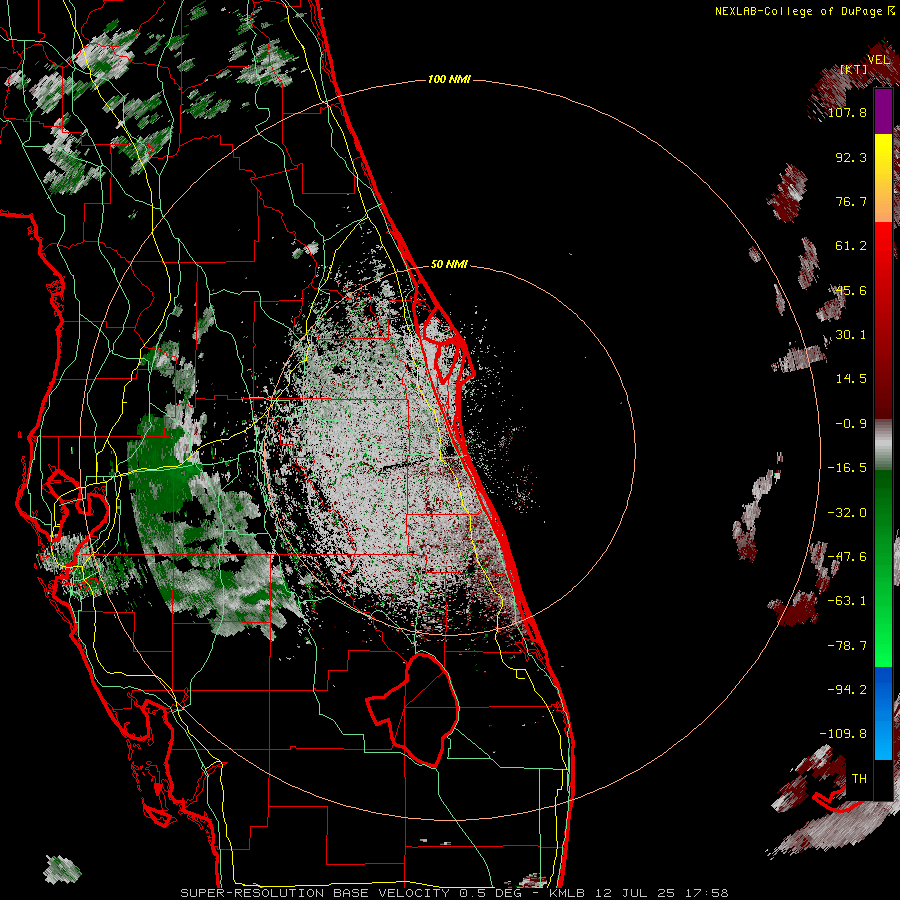Click the TH legend label
Viewport: 900px width, 900px height.
pyautogui.click(x=859, y=778)
